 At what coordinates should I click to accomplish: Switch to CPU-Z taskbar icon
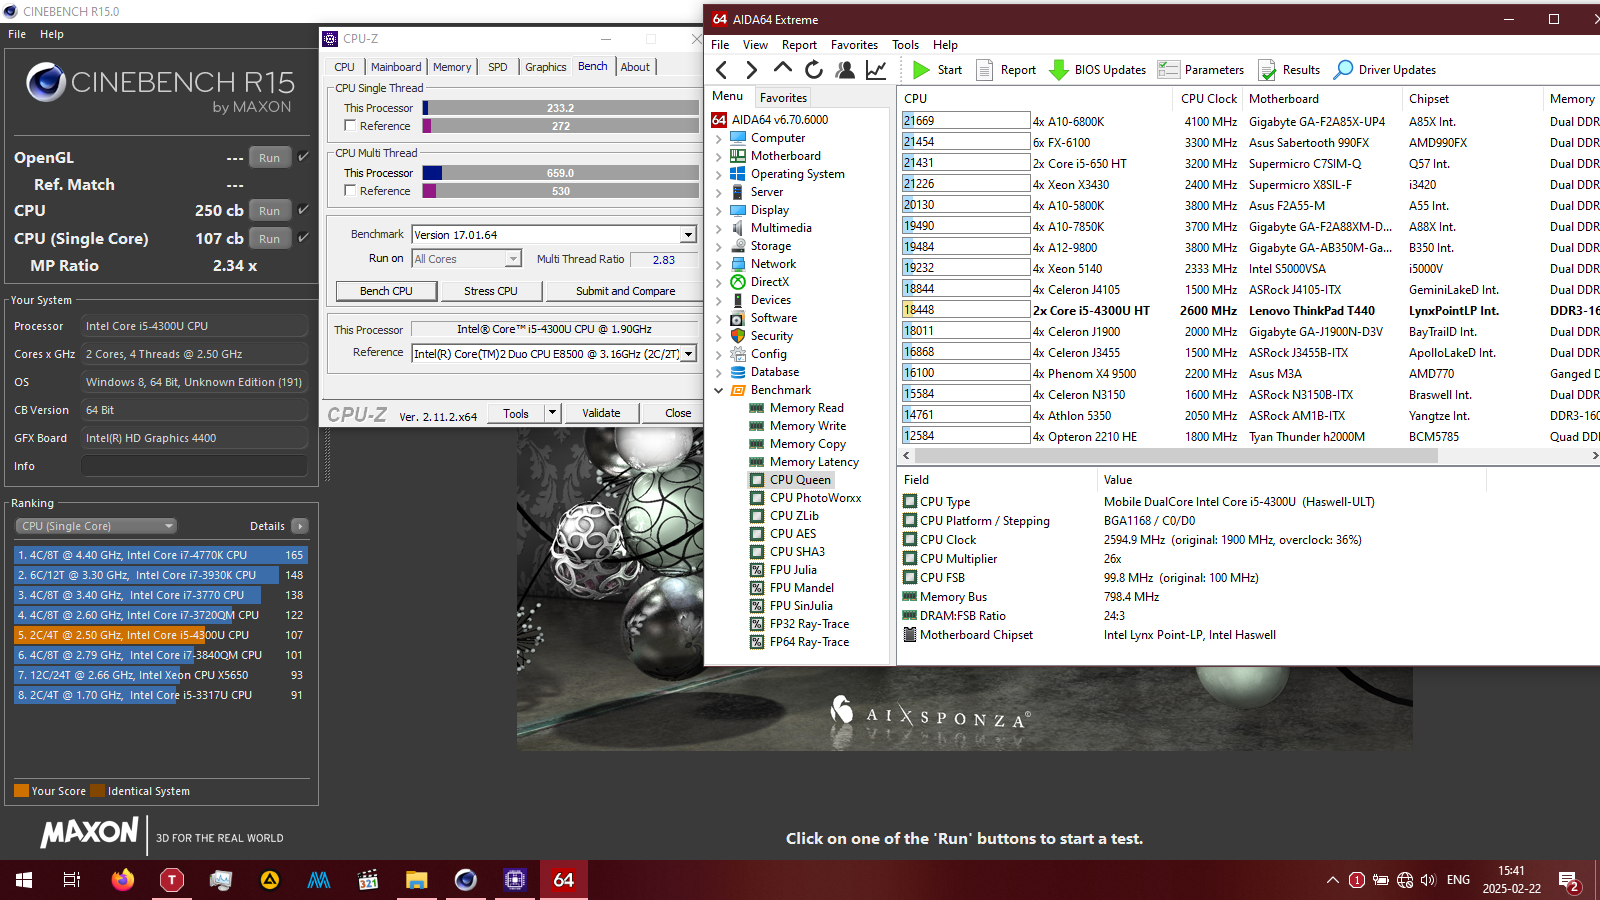click(x=514, y=880)
